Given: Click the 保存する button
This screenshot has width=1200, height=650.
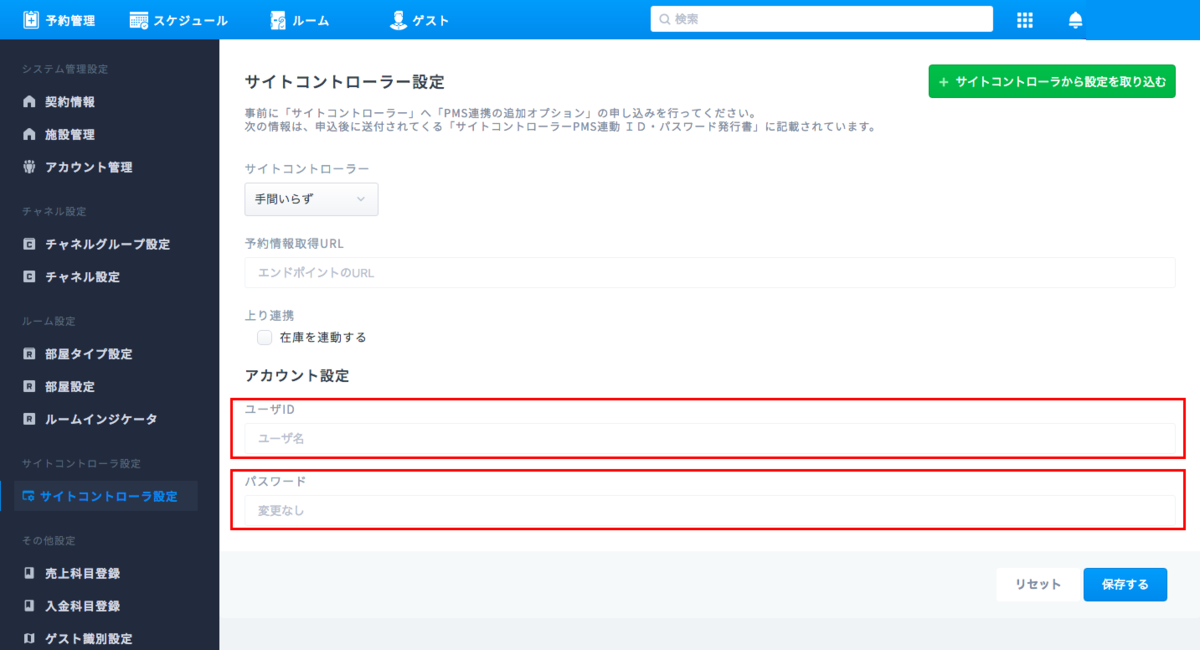Looking at the screenshot, I should 1124,584.
